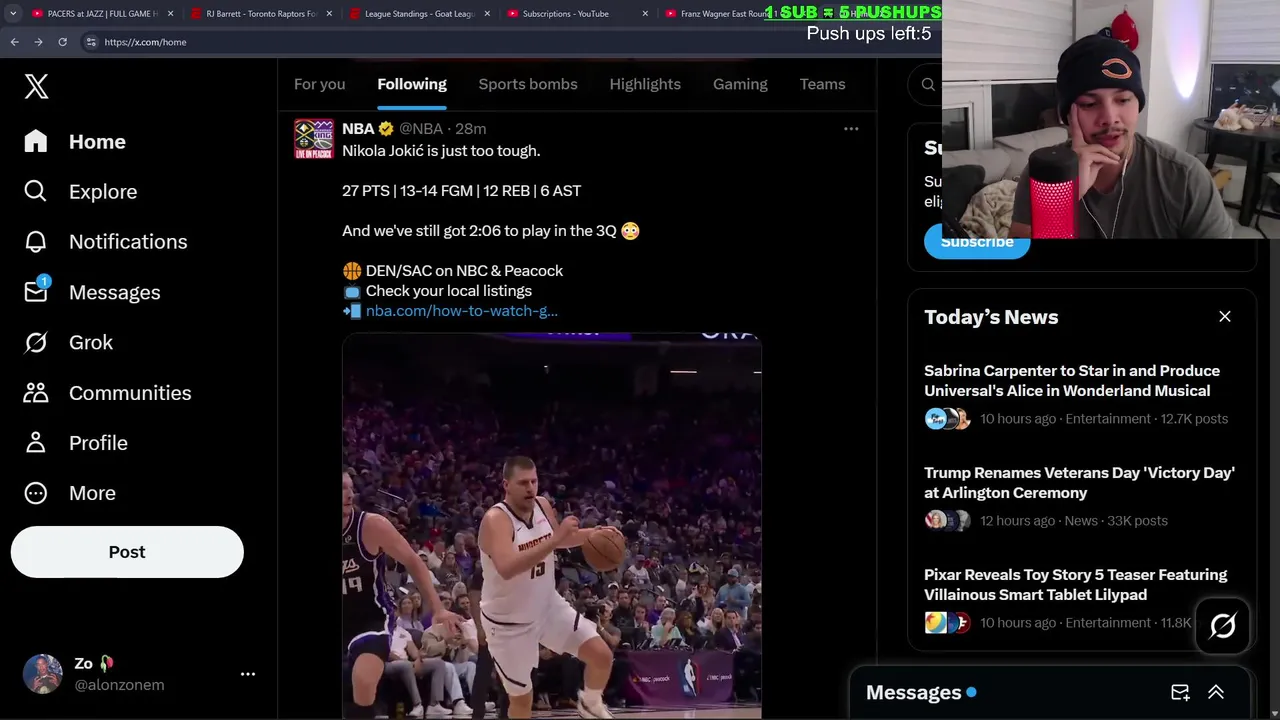The image size is (1280, 720).
Task: Click the Home house icon
Action: pyautogui.click(x=36, y=141)
